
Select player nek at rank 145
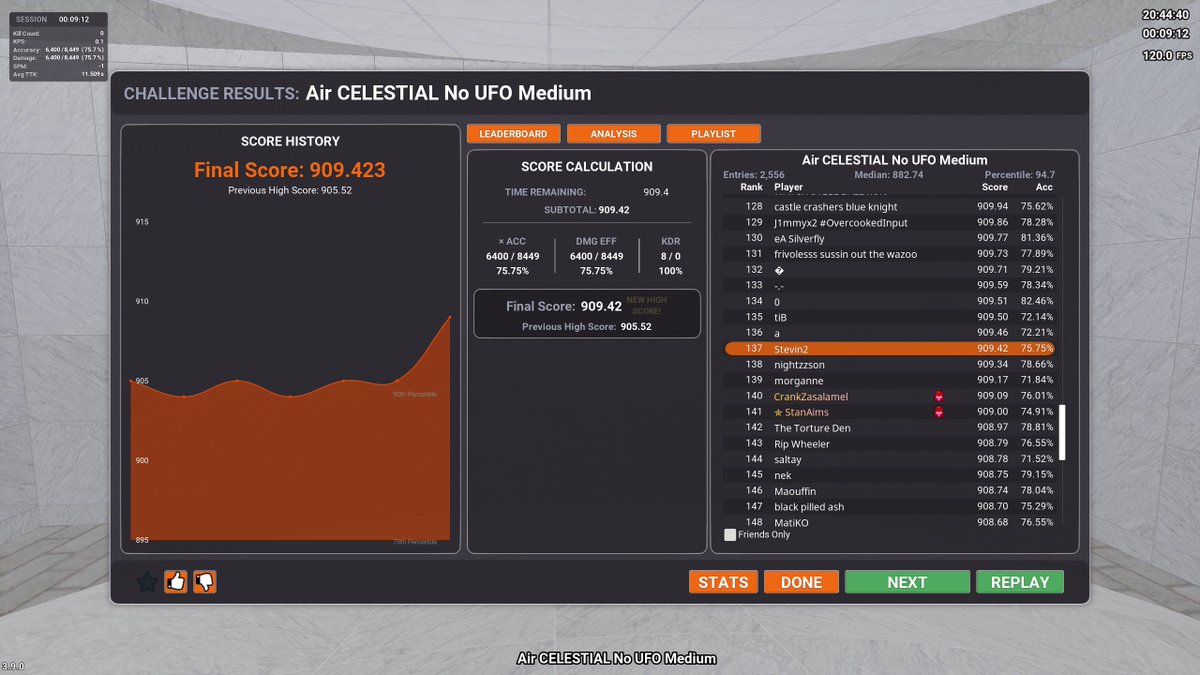click(x=782, y=475)
